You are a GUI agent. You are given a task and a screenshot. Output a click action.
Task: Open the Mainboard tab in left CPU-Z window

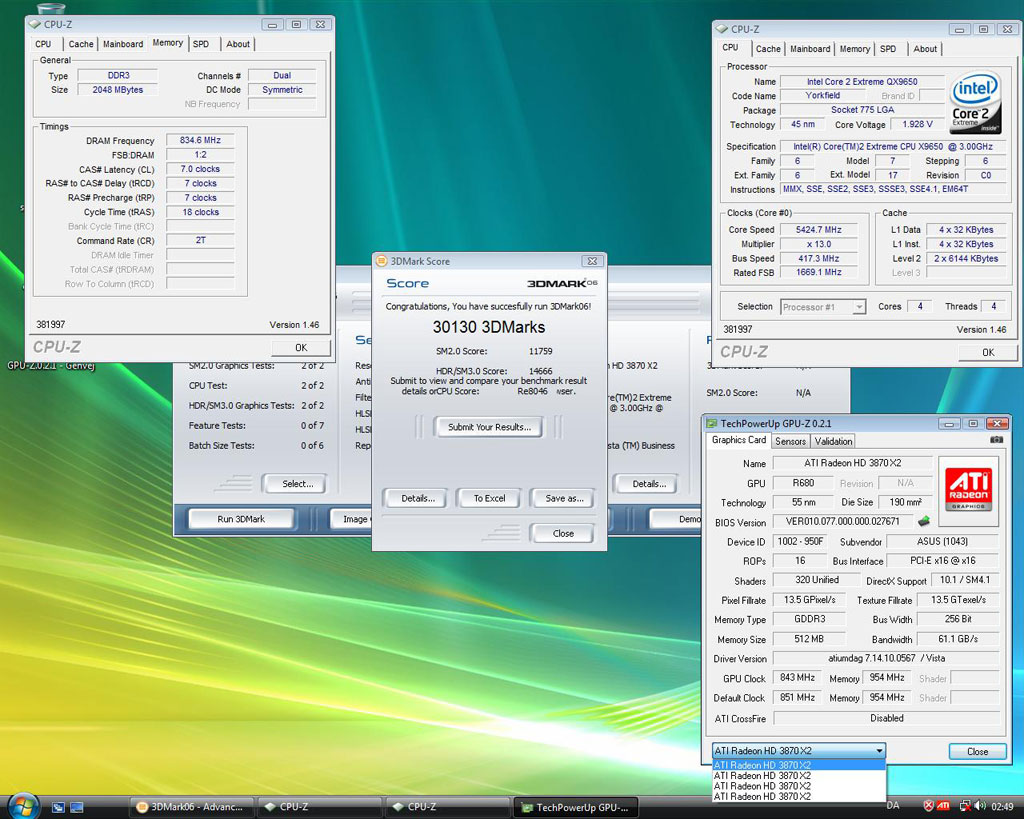(123, 44)
